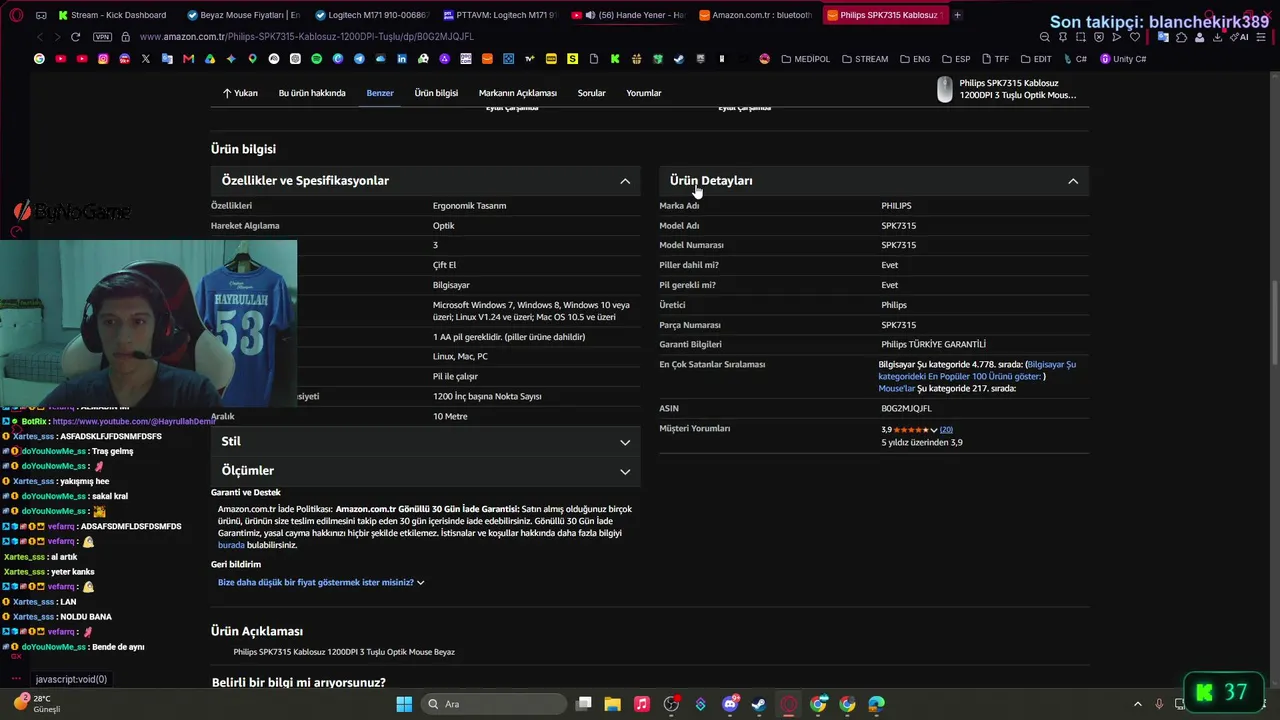This screenshot has height=720, width=1280.
Task: Switch to the Logitech M171 910-00686 tab
Action: (x=371, y=15)
